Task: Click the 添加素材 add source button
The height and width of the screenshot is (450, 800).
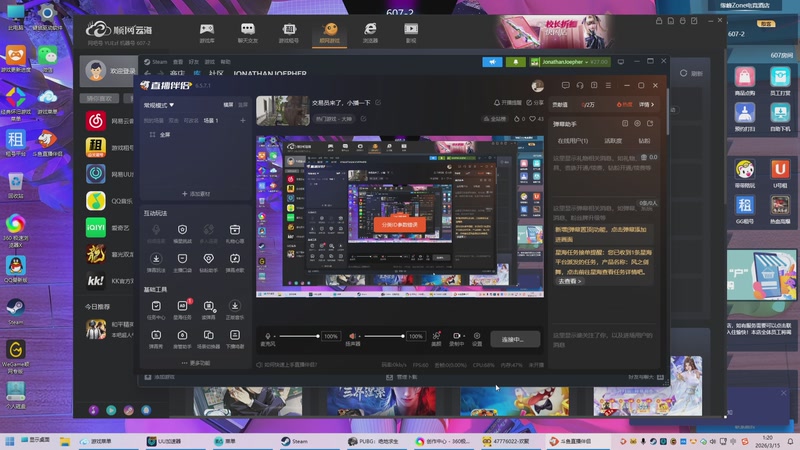Action: [196, 194]
